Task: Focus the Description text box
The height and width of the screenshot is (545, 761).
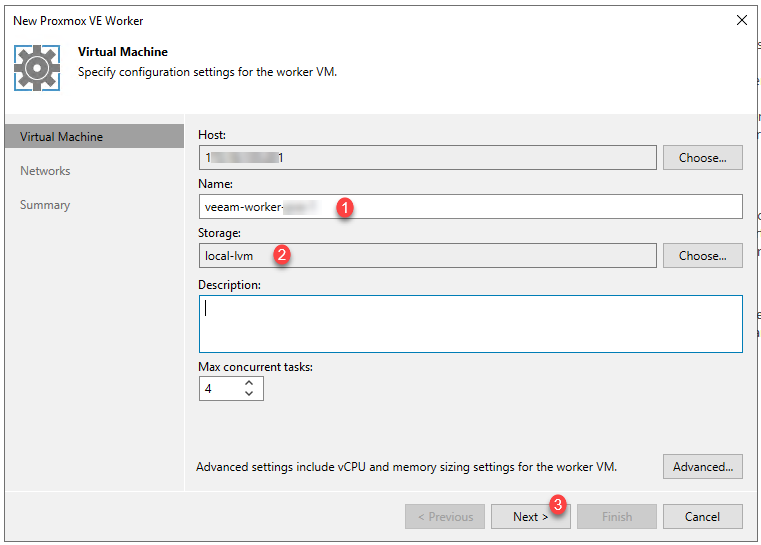Action: 470,324
